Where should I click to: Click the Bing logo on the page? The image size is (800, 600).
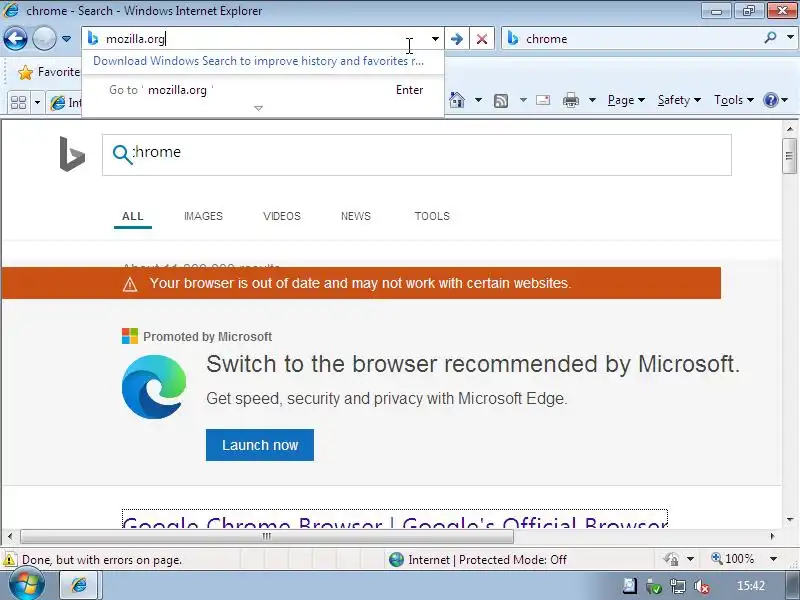72,154
